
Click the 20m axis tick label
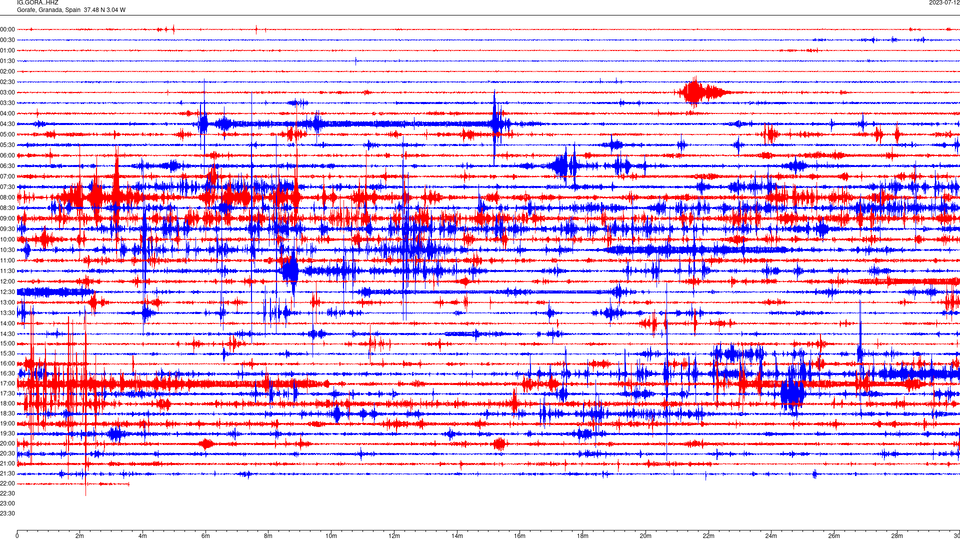pos(645,536)
